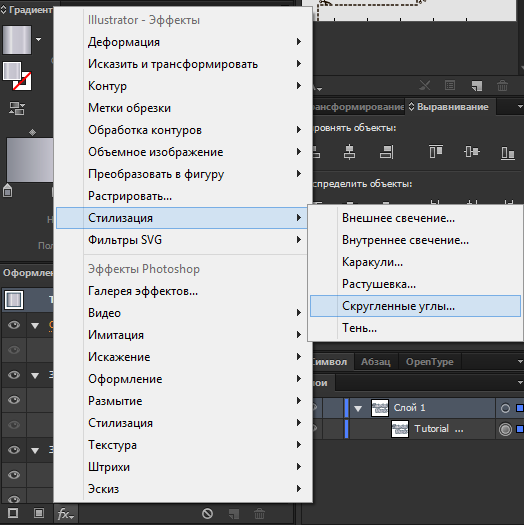Click the clear appearance icon

coord(207,513)
